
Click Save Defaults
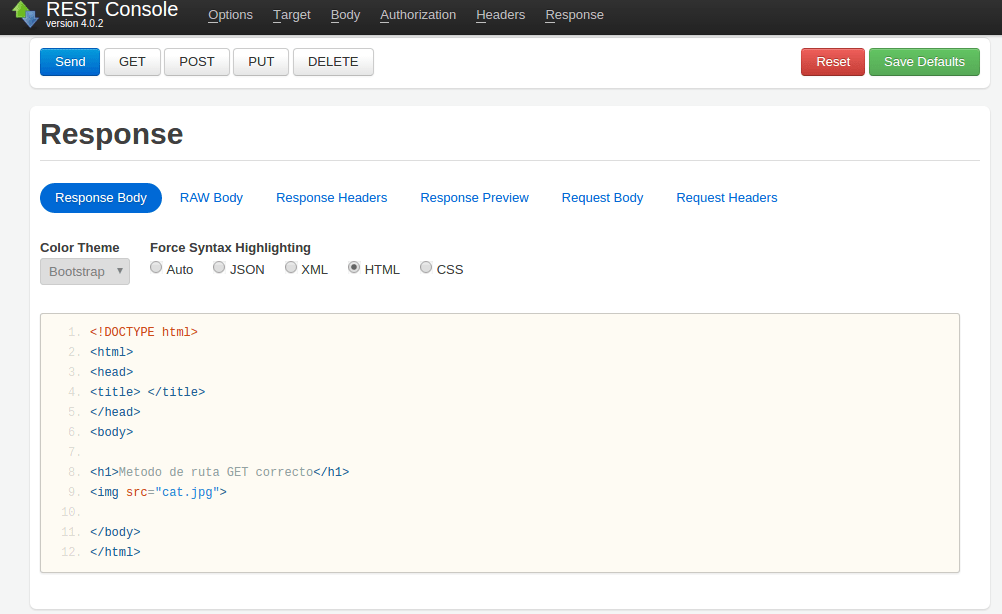coord(923,61)
